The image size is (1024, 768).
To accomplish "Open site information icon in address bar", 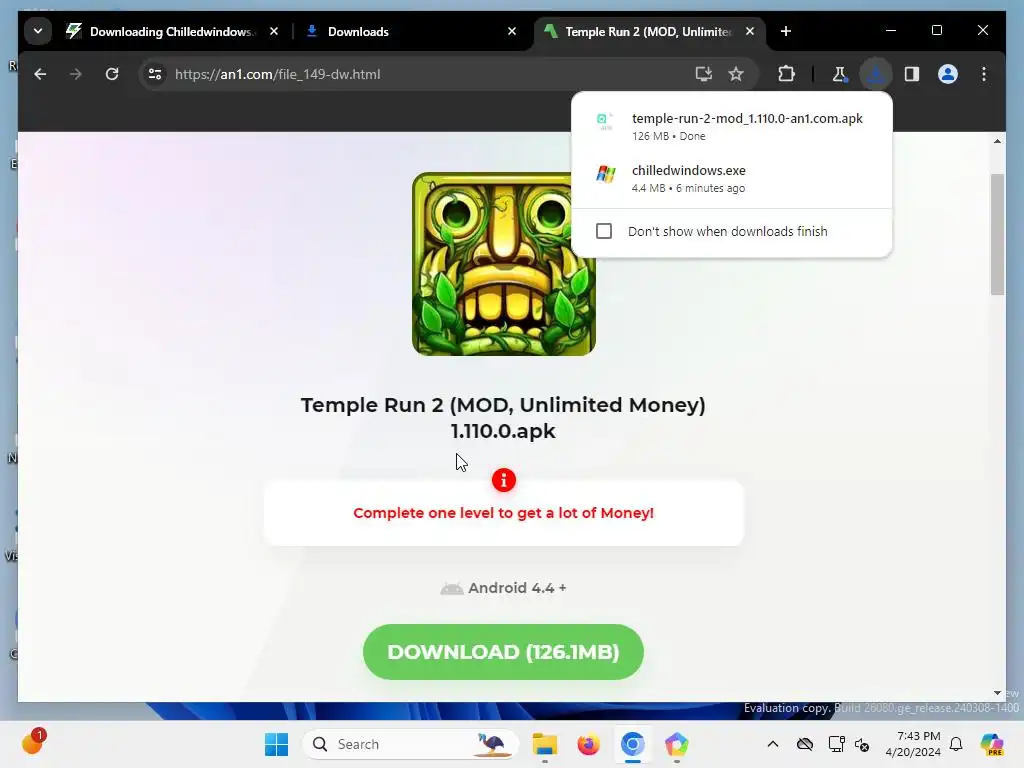I will [x=155, y=74].
